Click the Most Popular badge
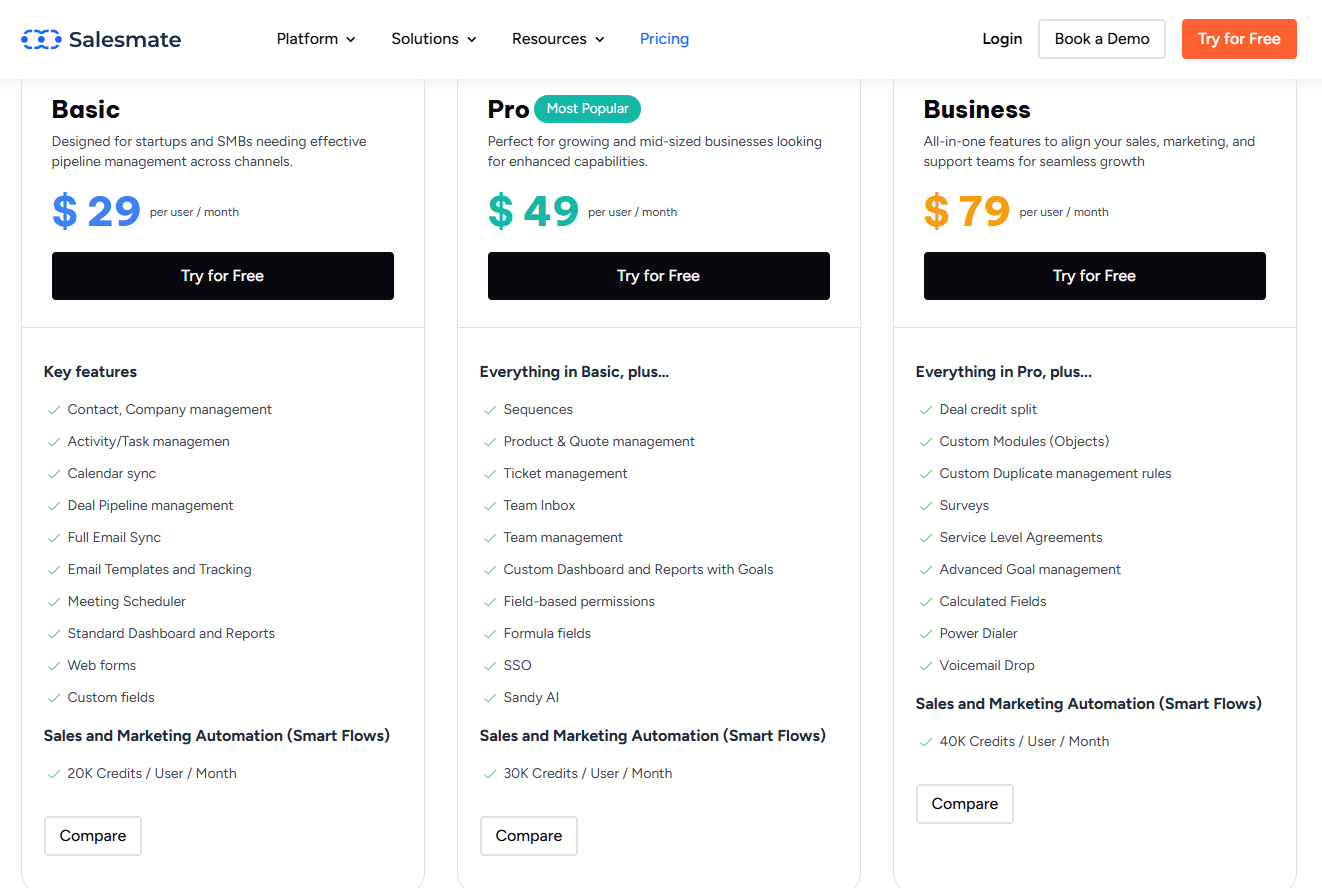The width and height of the screenshot is (1322, 888). click(587, 109)
